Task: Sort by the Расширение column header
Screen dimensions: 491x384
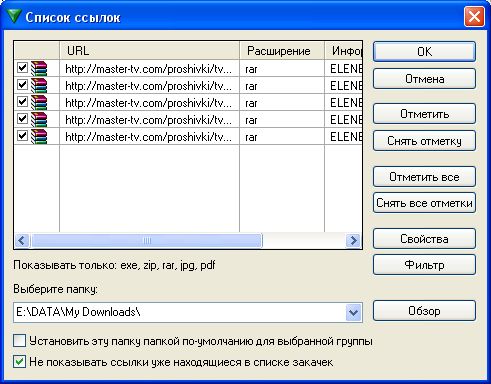Action: [282, 51]
